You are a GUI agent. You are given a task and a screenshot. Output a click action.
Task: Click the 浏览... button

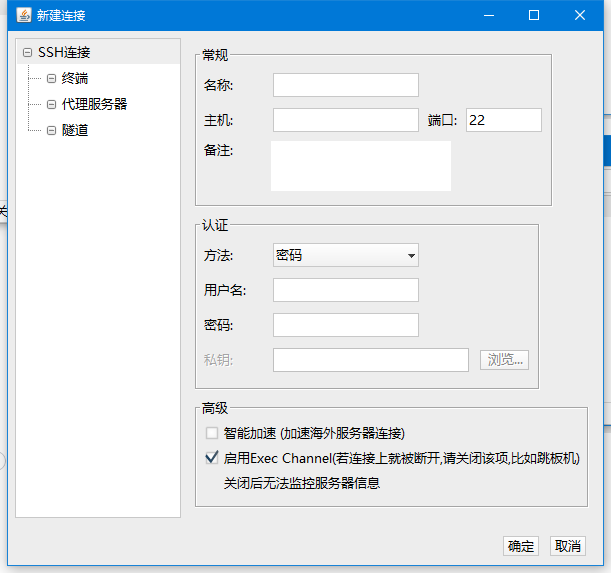pyautogui.click(x=504, y=360)
